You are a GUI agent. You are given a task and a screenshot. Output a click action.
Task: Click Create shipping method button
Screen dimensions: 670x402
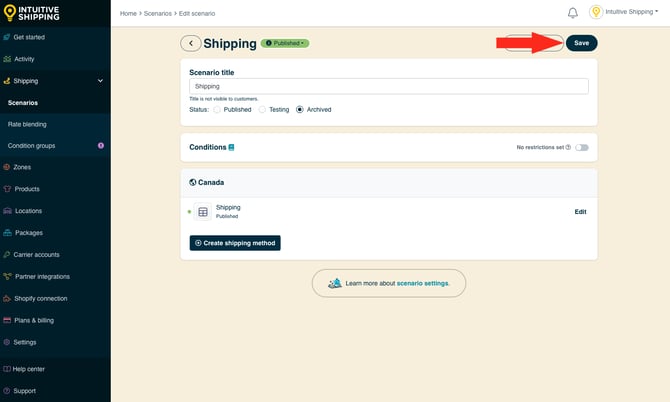tap(235, 243)
